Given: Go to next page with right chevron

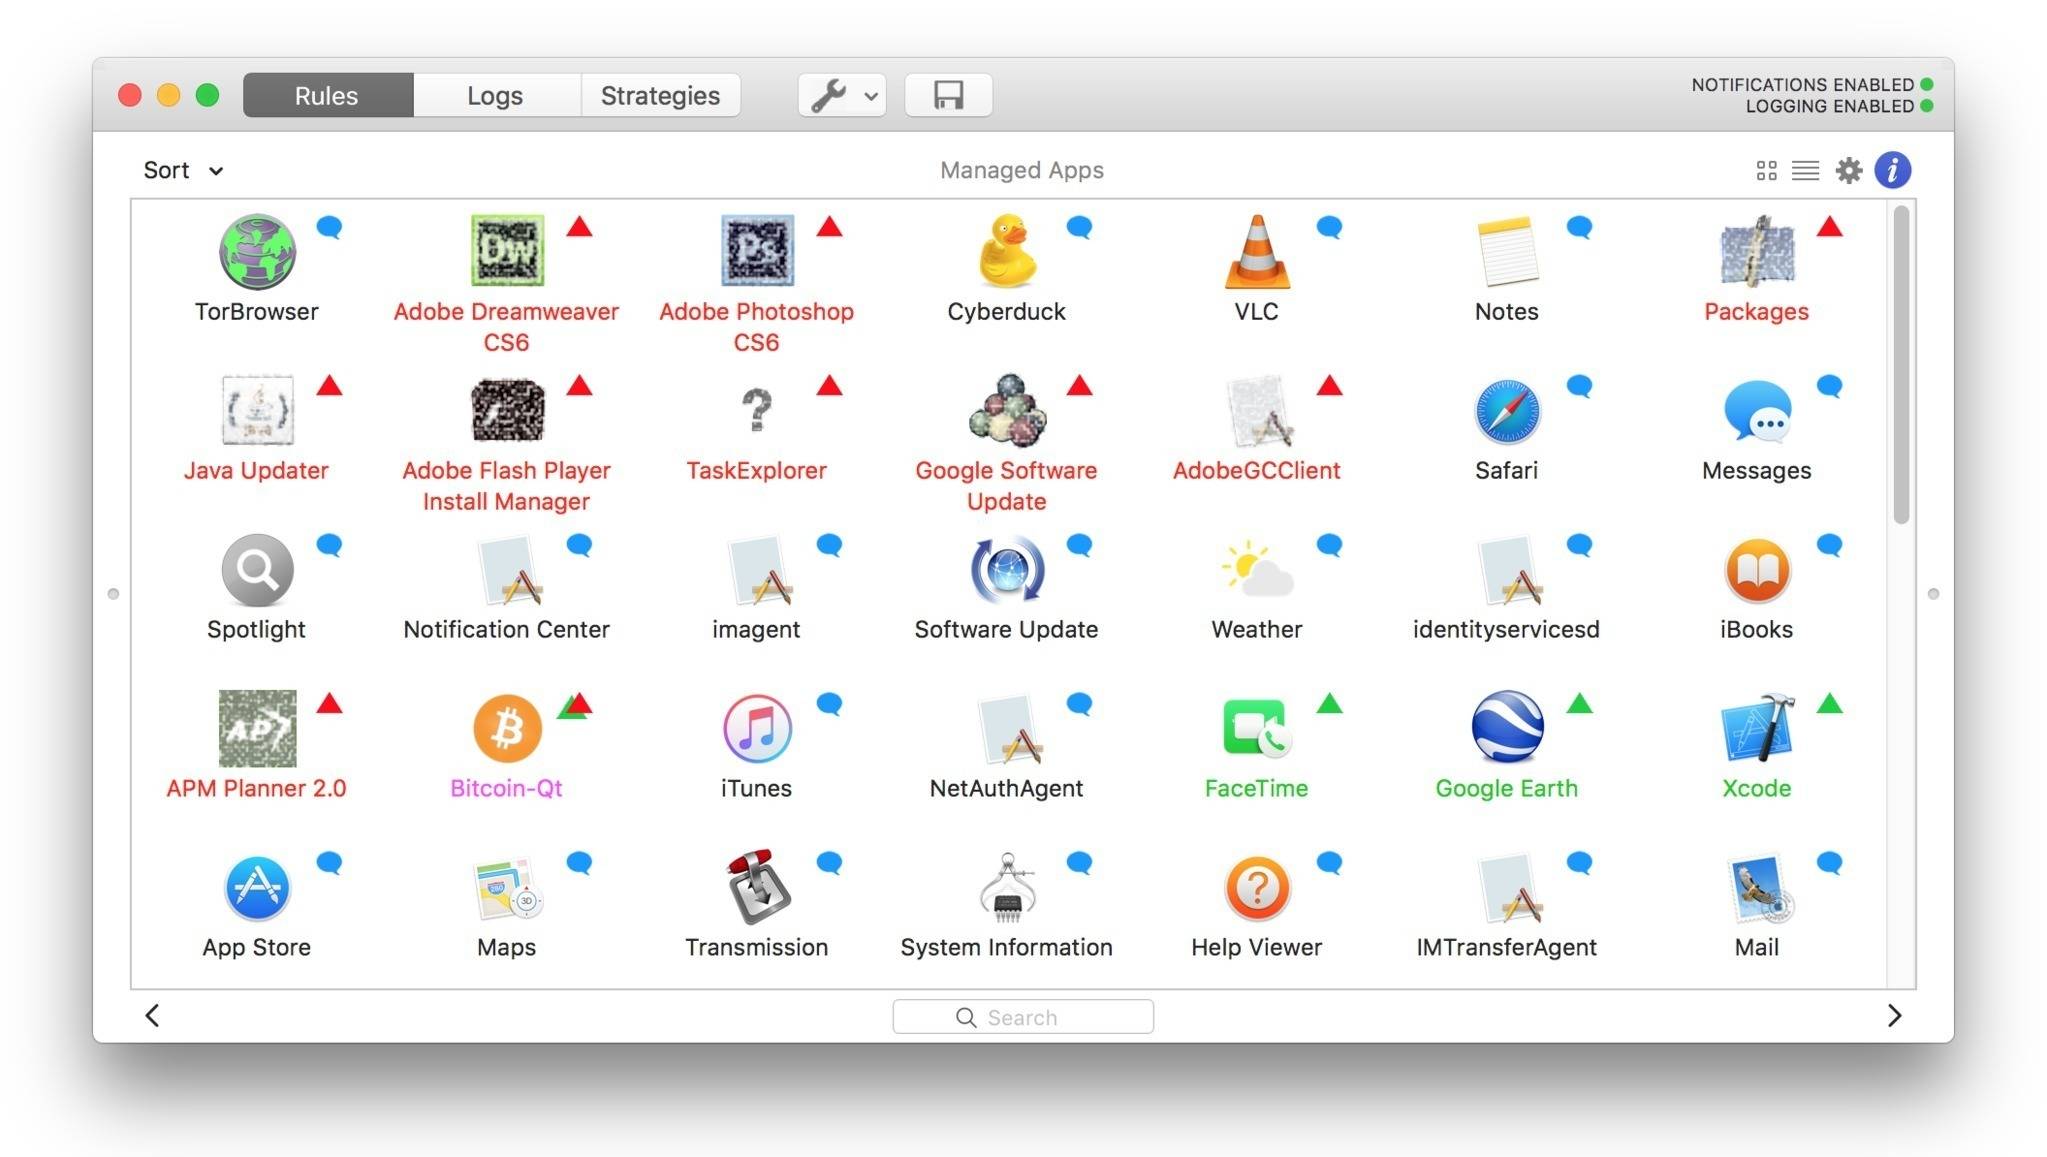Looking at the screenshot, I should [x=1894, y=1016].
